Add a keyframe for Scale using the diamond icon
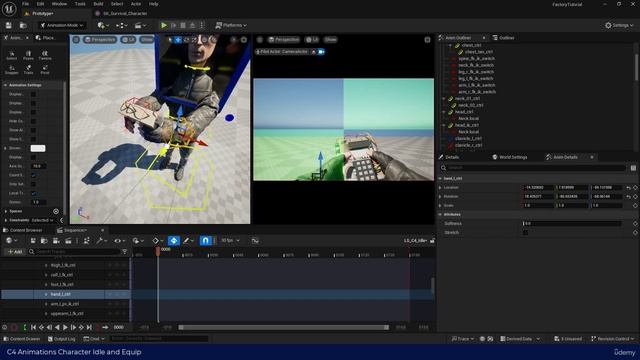 (x=635, y=206)
